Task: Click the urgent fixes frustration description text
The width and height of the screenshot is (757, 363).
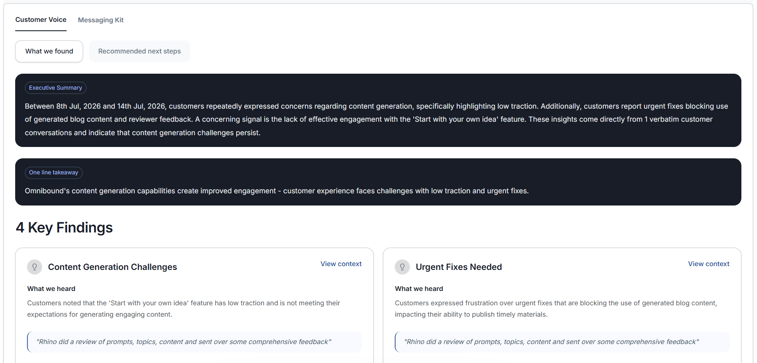Action: [x=556, y=308]
